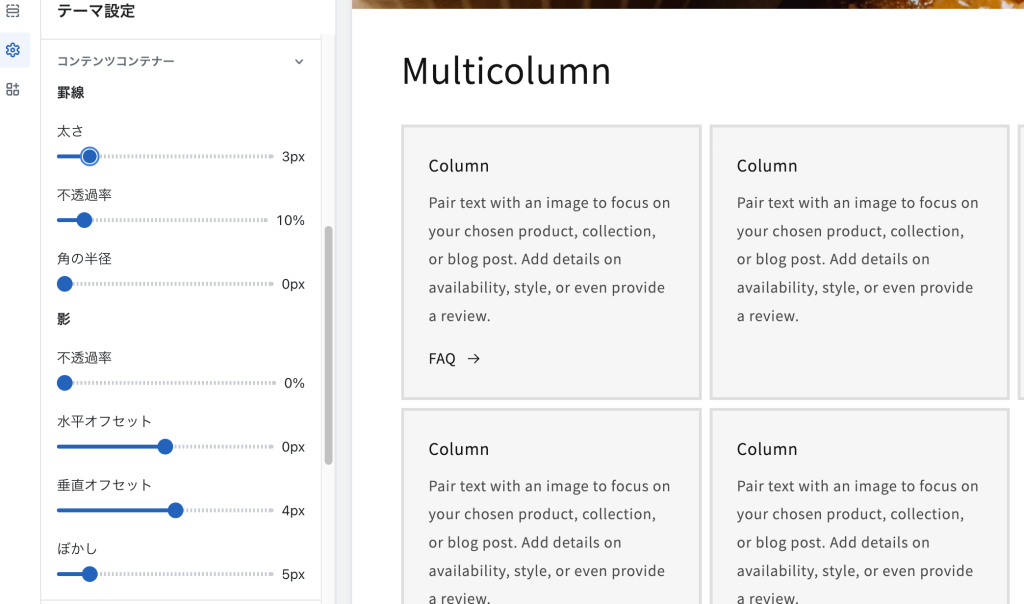Click the FAQ link in first column
The image size is (1024, 604).
coord(442,358)
